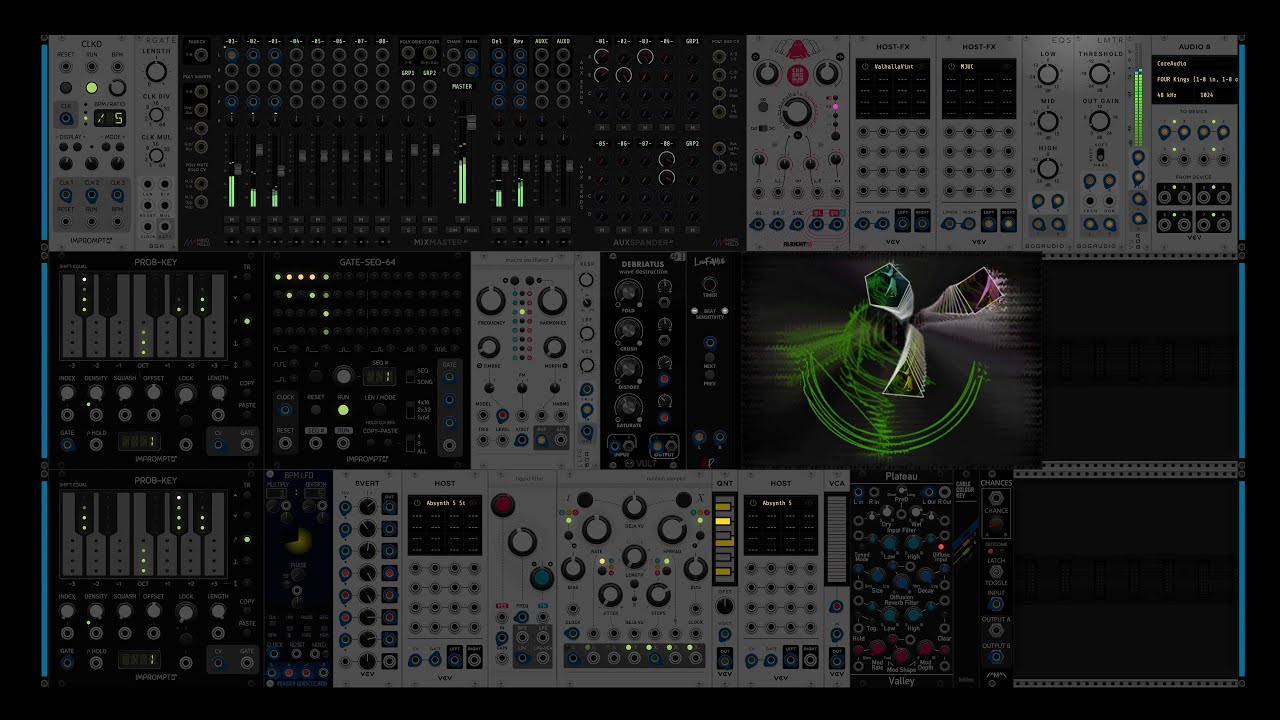Screen dimensions: 1280x720
Task: Open the 48 kHz sample rate selector
Action: pyautogui.click(x=1174, y=95)
